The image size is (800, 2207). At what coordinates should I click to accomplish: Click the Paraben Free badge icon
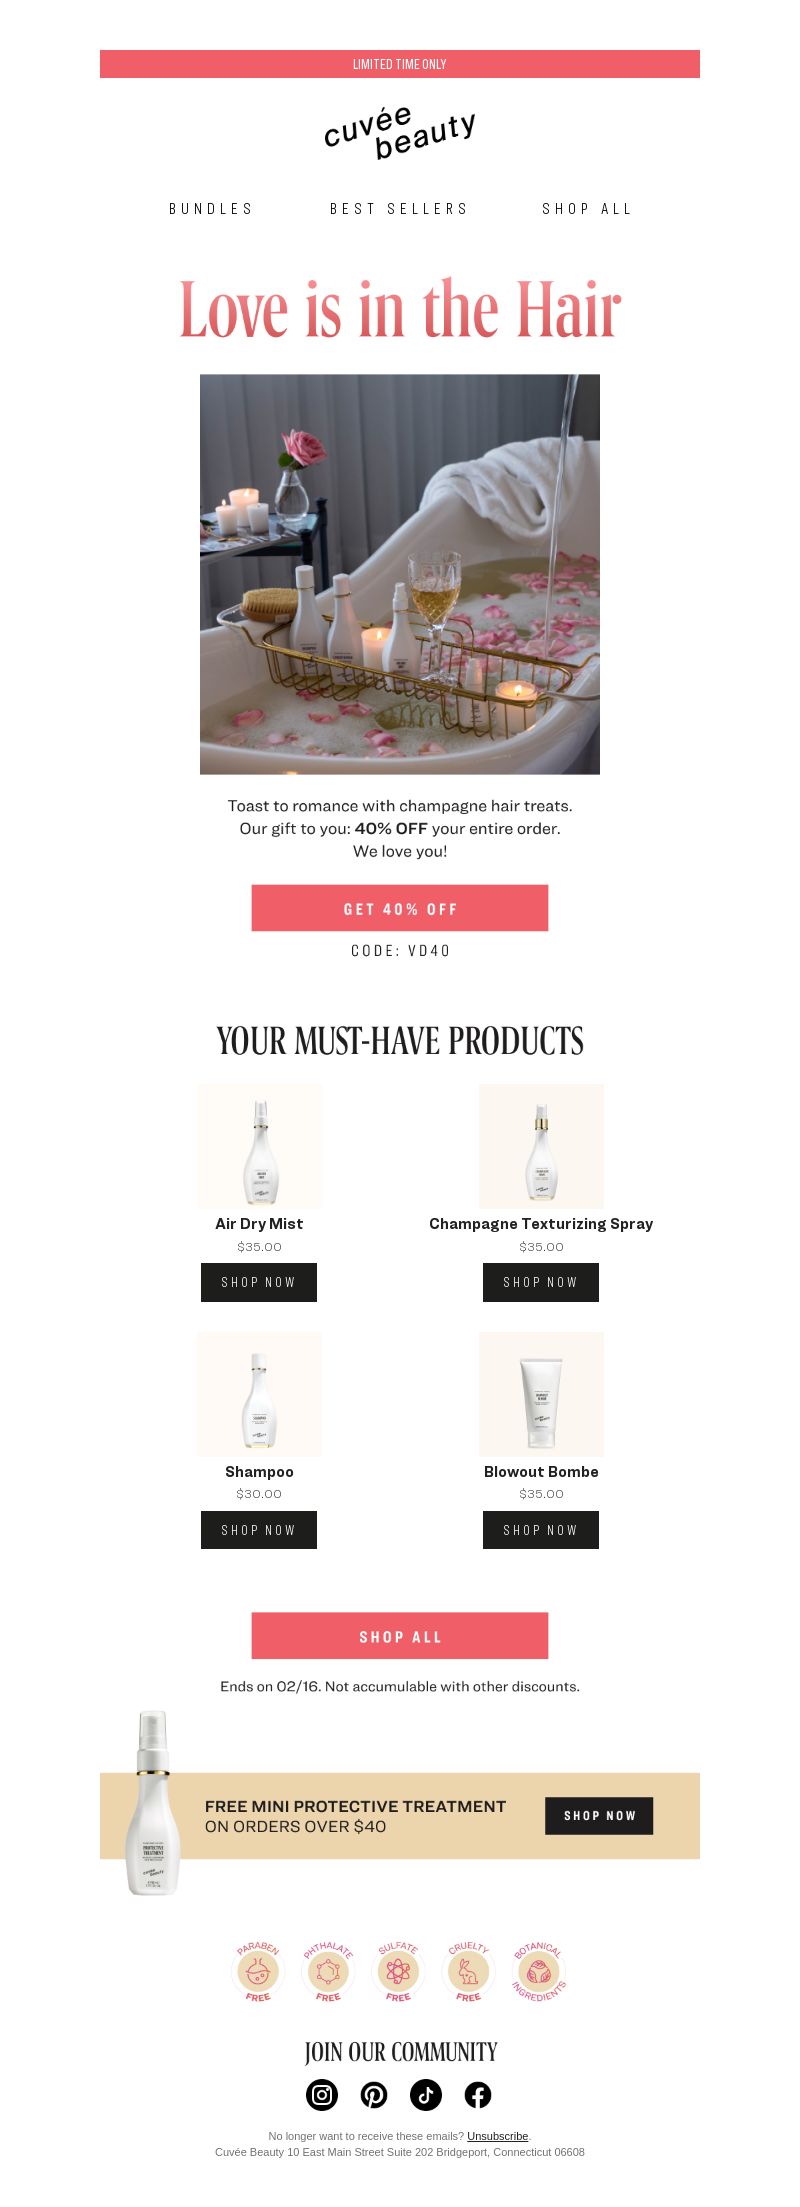(258, 1971)
